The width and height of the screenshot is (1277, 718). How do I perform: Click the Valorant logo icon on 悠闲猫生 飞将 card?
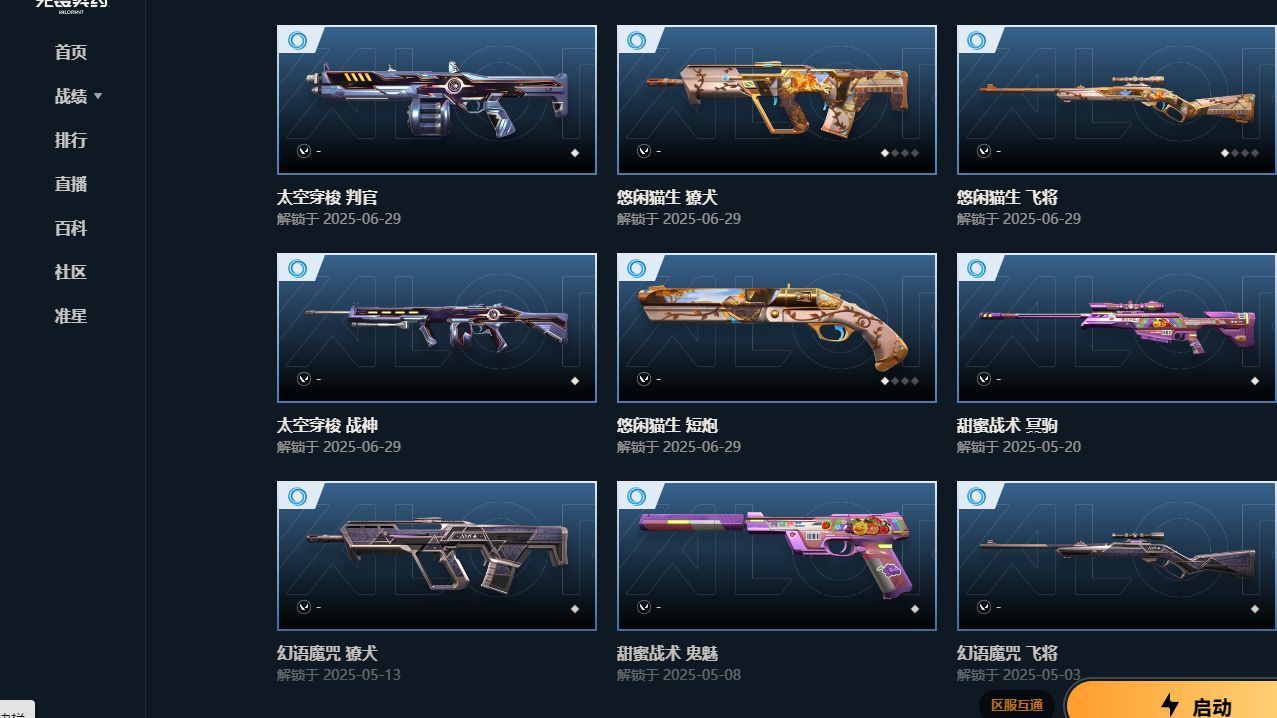[x=984, y=151]
